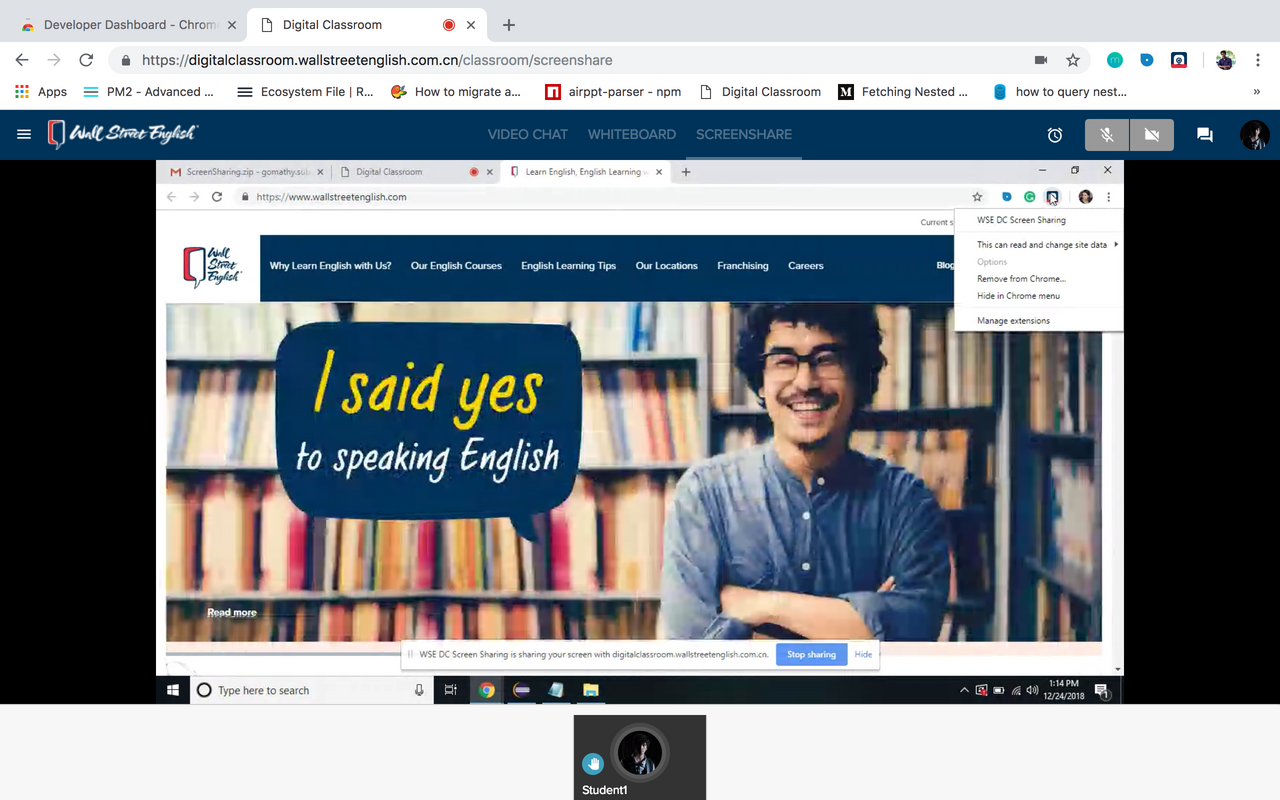Click 'Our Locations' nav item
The image size is (1280, 800).
click(x=666, y=266)
